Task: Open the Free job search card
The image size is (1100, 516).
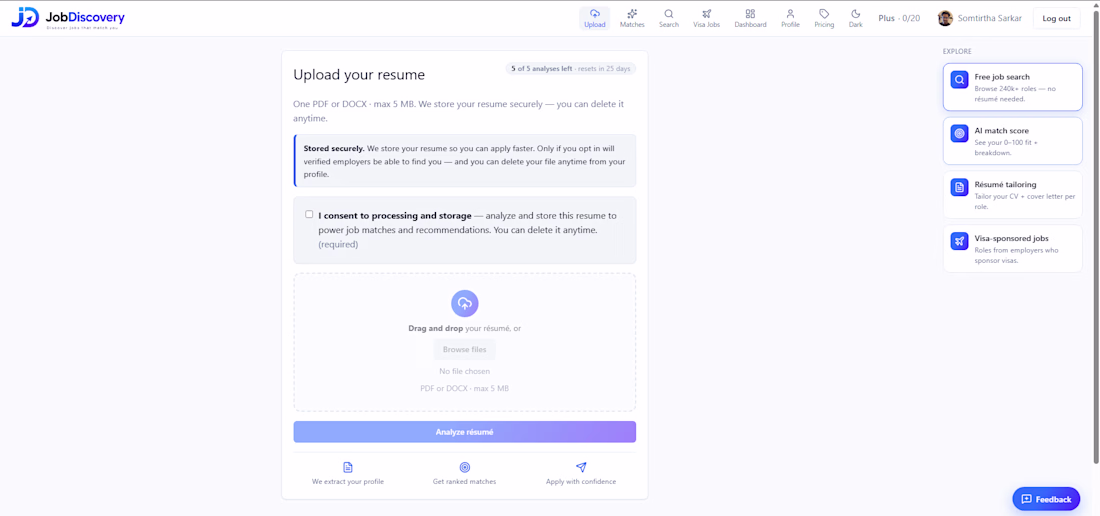Action: coord(1012,87)
